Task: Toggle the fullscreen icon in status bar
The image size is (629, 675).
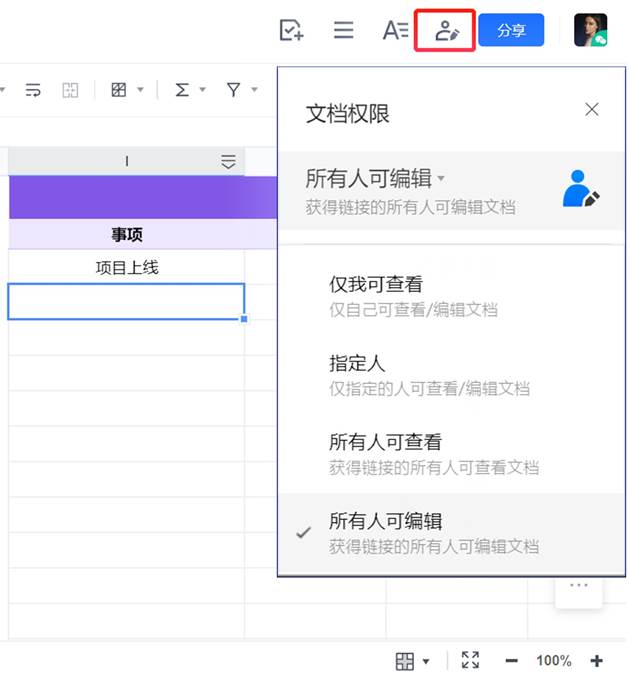Action: click(470, 660)
